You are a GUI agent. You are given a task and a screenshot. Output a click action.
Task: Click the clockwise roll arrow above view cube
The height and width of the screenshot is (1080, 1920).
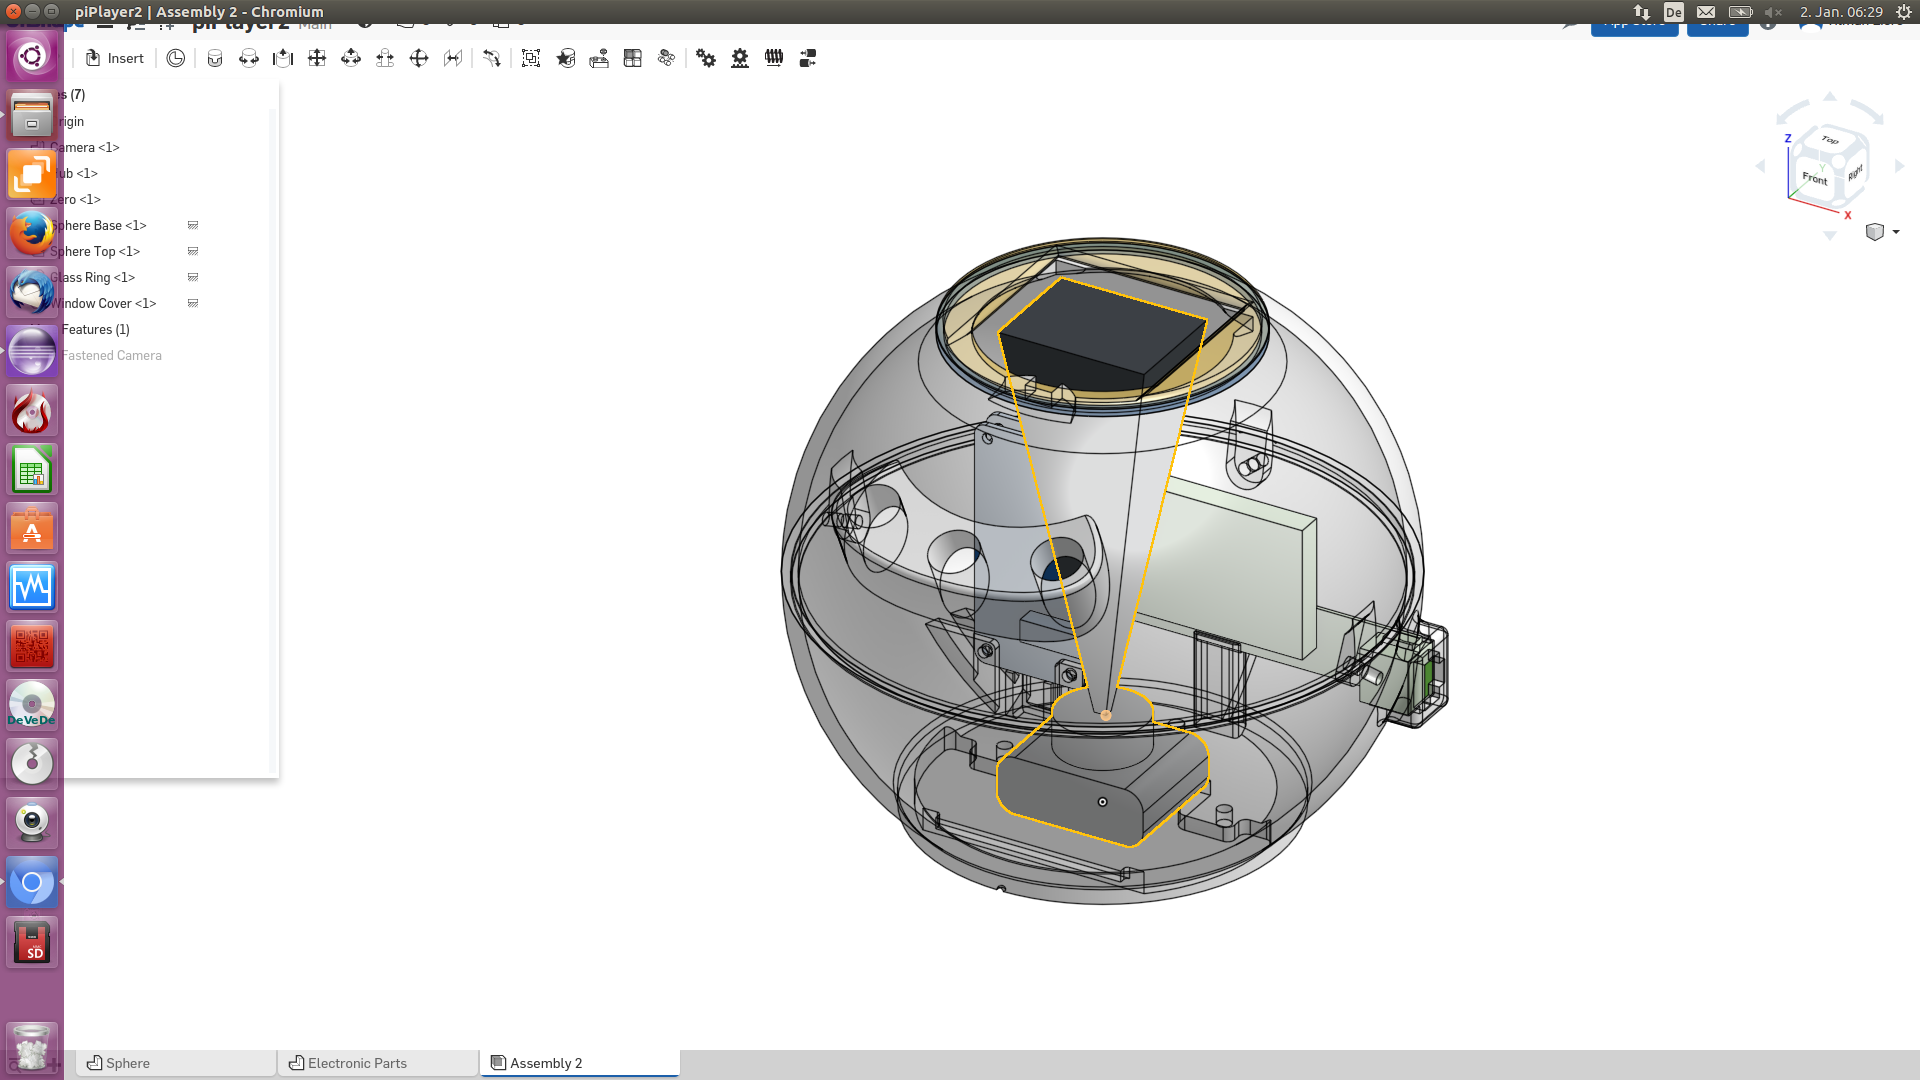point(1868,111)
